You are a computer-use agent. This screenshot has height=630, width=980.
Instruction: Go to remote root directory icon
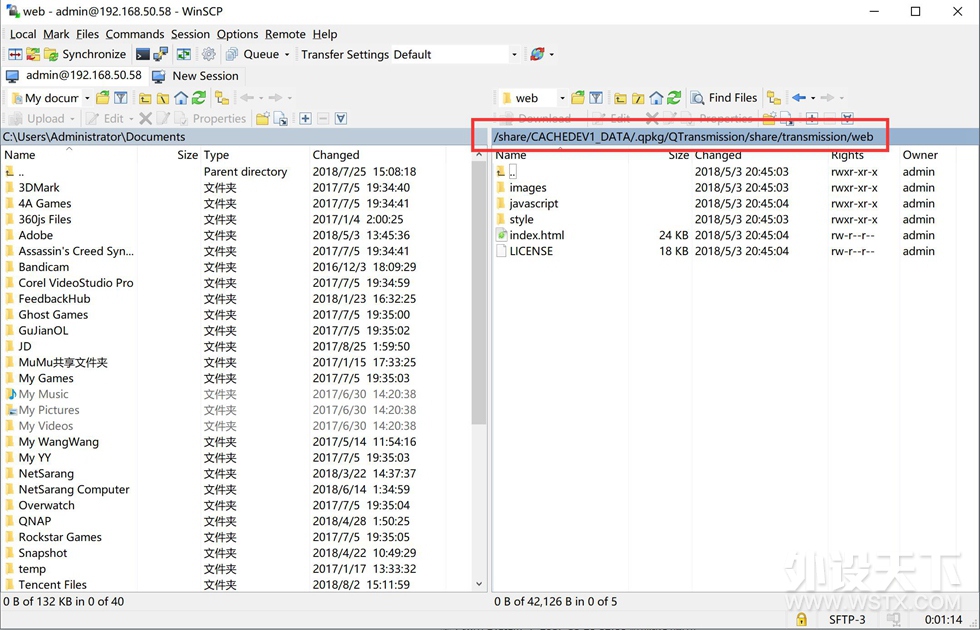click(638, 98)
